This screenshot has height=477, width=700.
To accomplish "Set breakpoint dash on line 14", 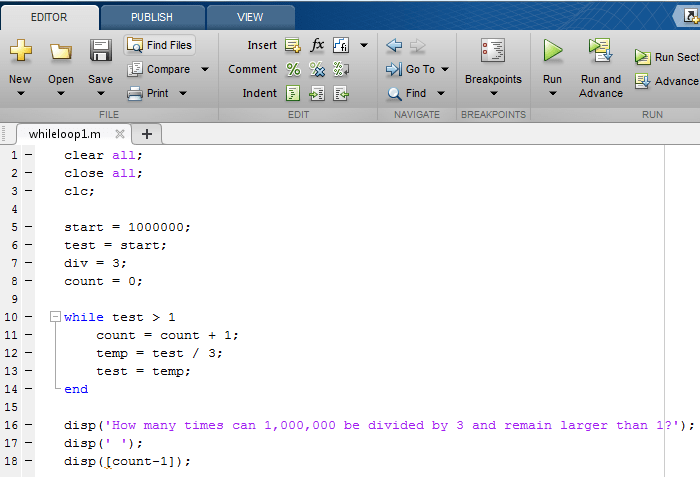I will coord(29,389).
